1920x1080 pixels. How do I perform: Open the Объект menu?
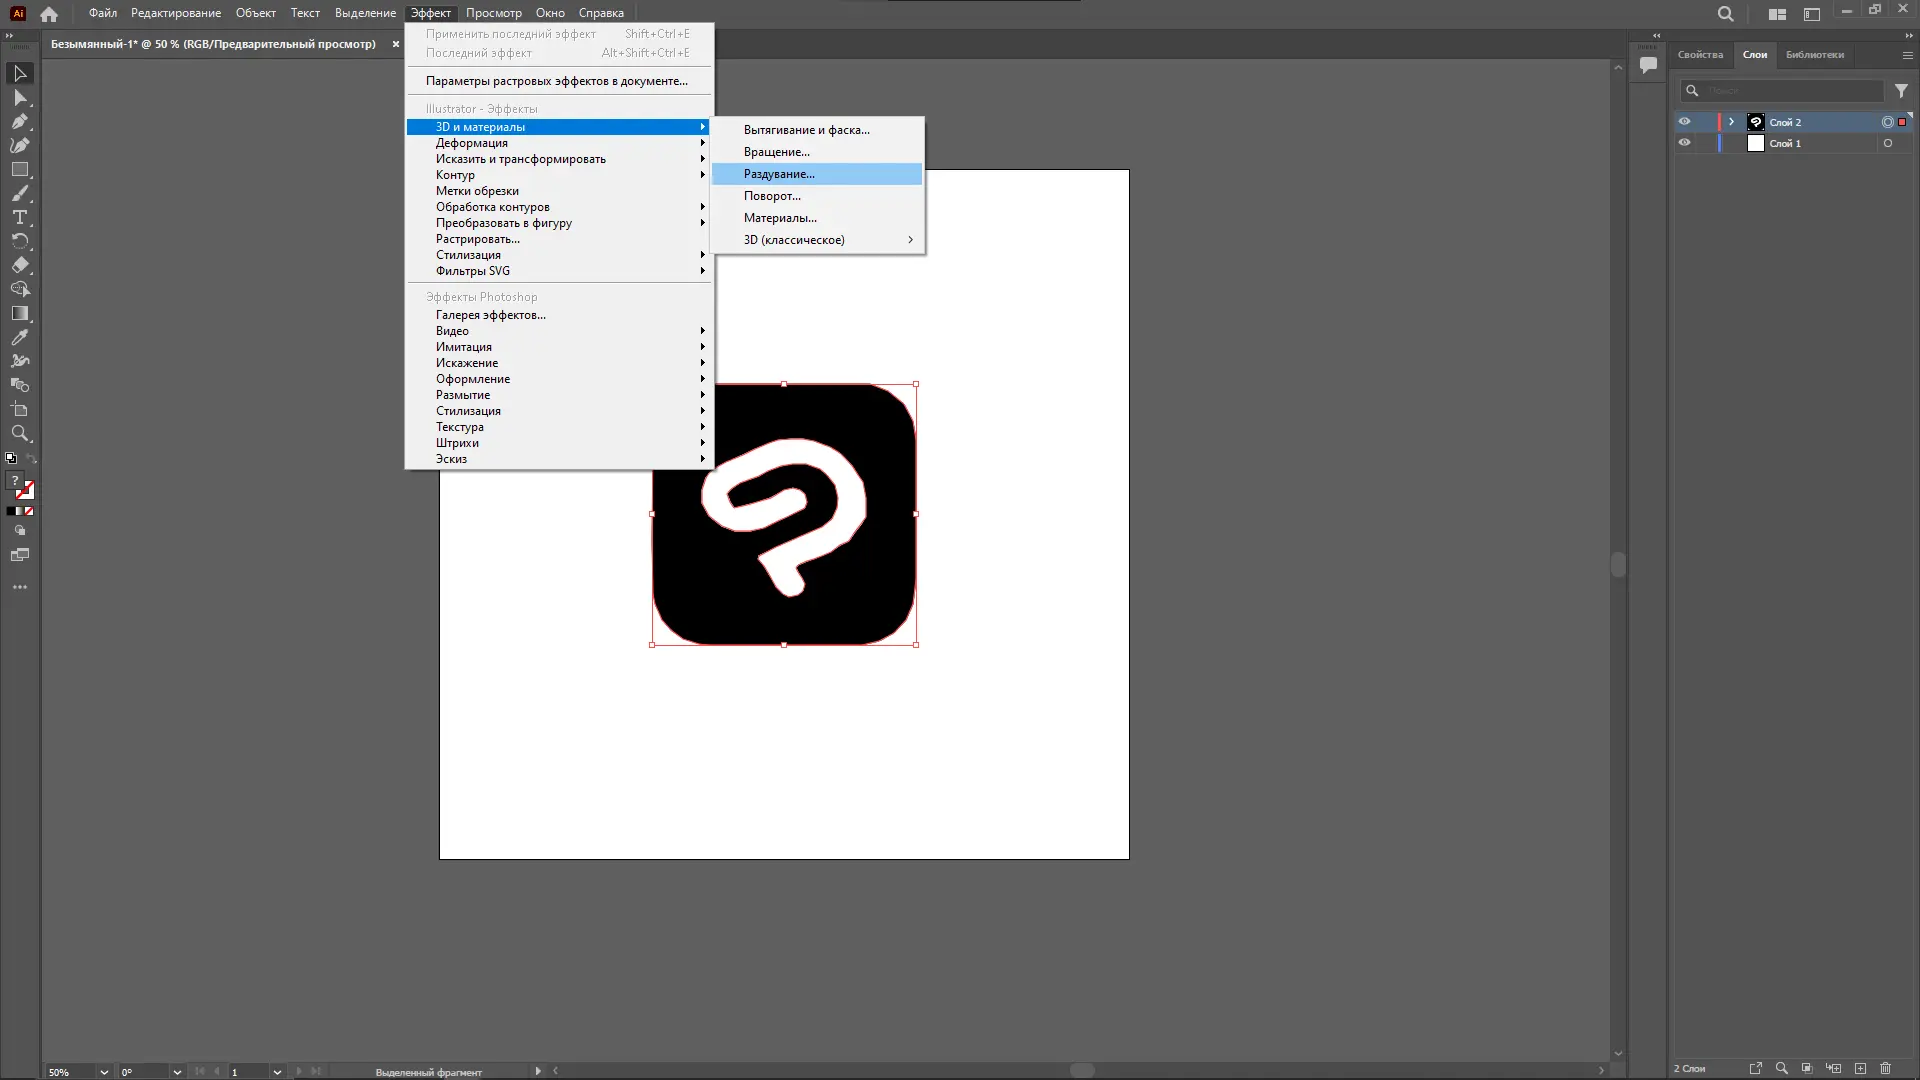(x=256, y=13)
